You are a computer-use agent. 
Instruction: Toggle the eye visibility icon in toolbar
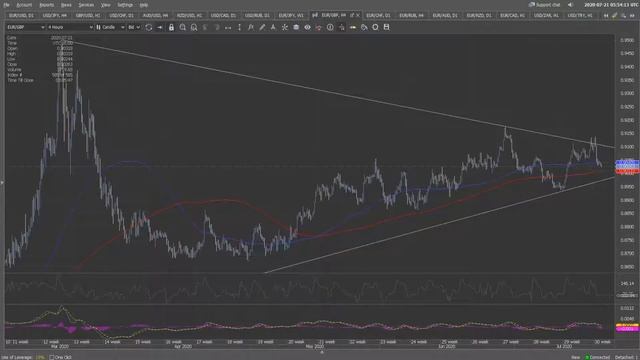pos(307,27)
